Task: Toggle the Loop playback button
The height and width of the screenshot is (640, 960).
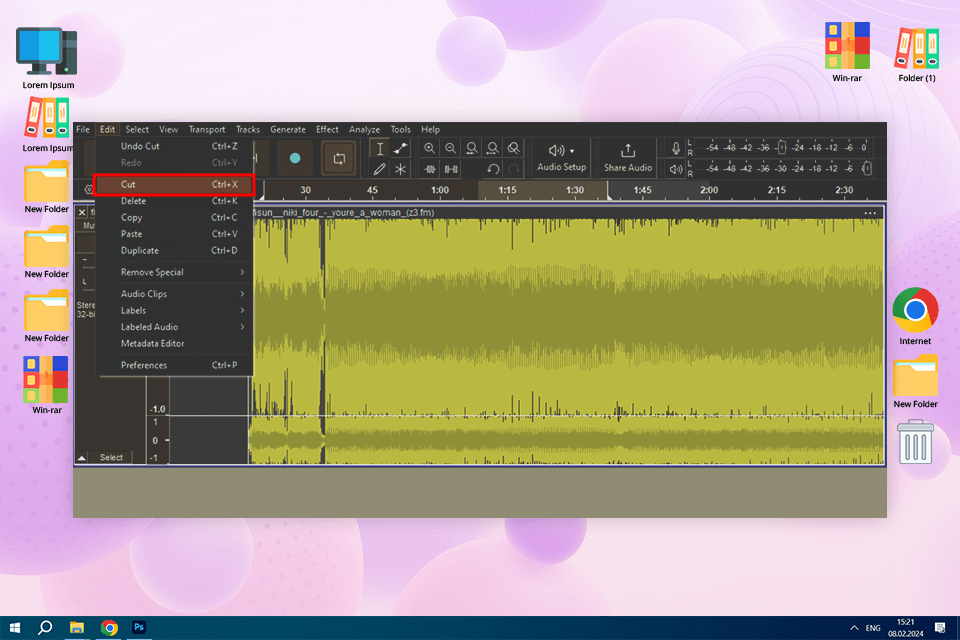Action: (339, 158)
